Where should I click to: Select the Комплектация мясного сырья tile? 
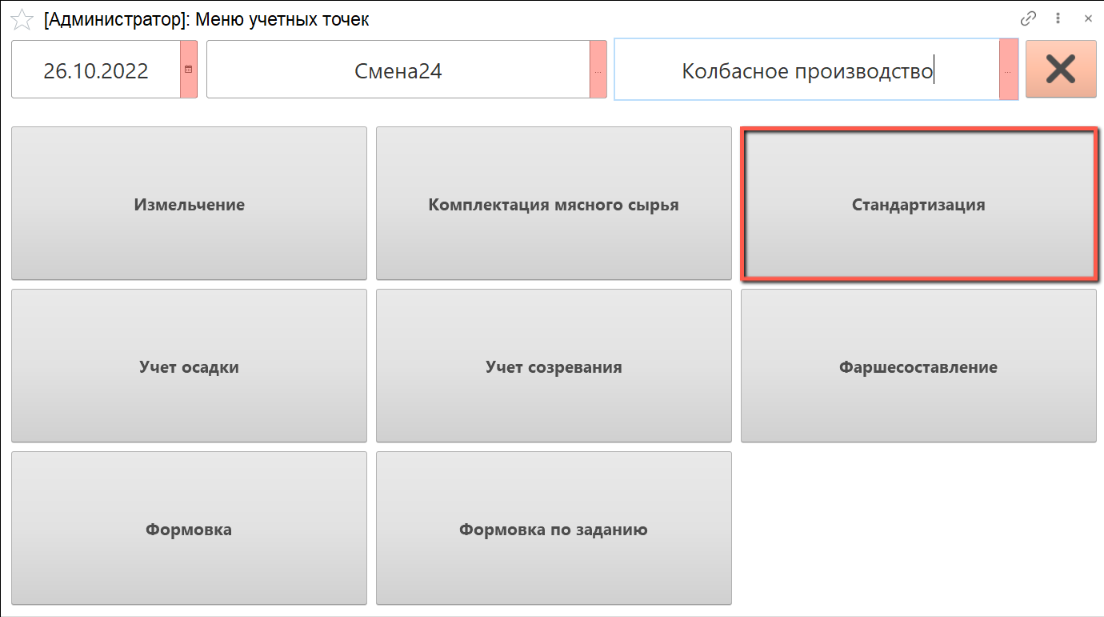click(553, 204)
